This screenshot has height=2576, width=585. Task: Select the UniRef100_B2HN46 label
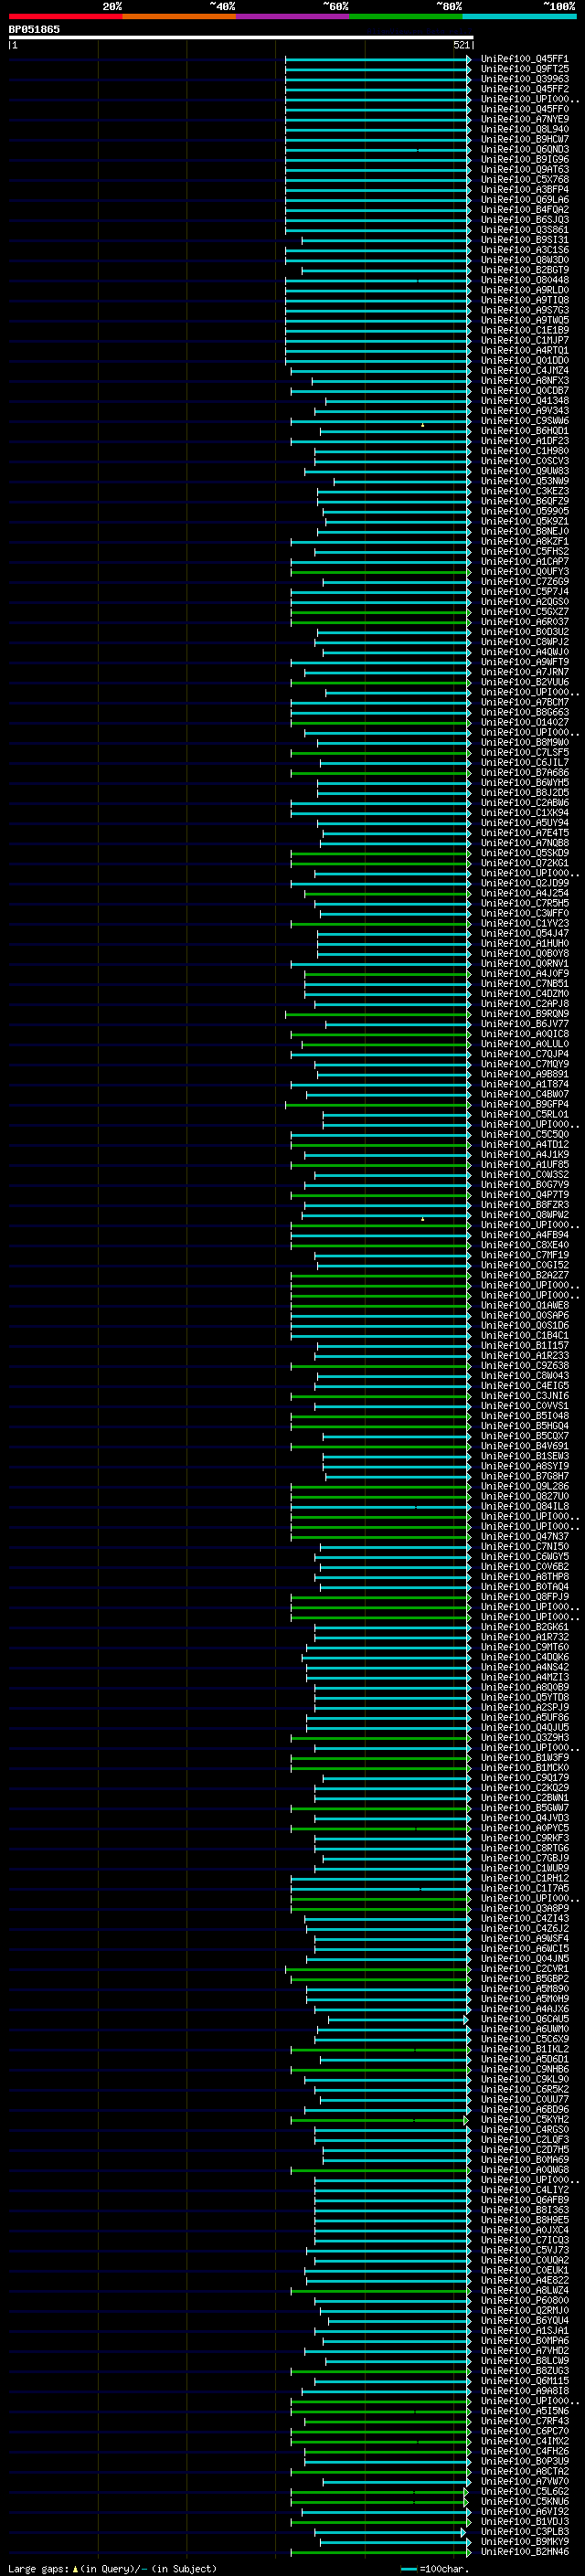(x=524, y=2552)
